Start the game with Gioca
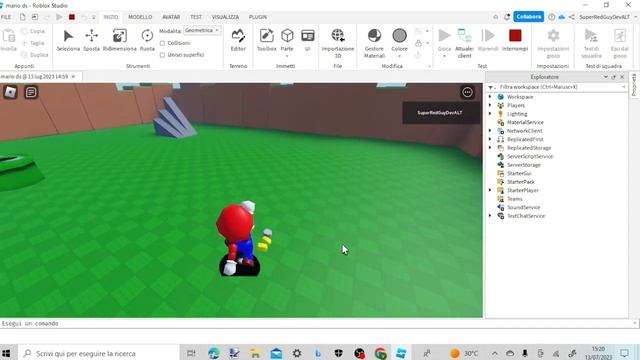 (444, 40)
